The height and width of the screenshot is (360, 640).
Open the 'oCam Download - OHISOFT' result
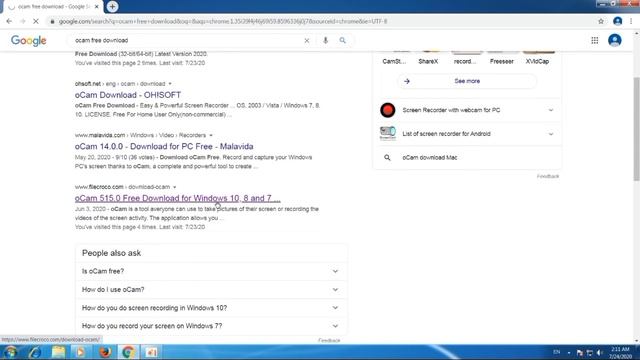128,95
